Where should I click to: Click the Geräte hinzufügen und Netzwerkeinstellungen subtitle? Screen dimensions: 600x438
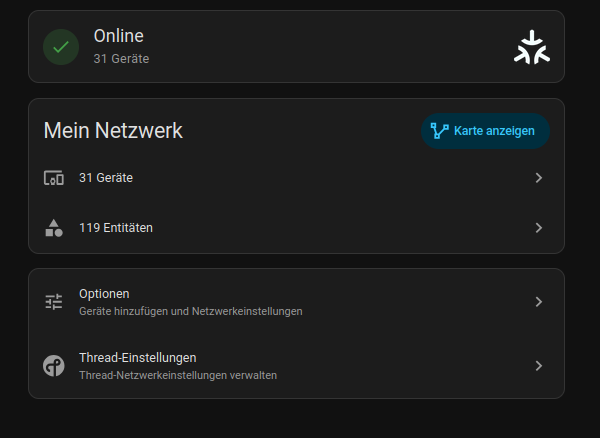pyautogui.click(x=191, y=311)
